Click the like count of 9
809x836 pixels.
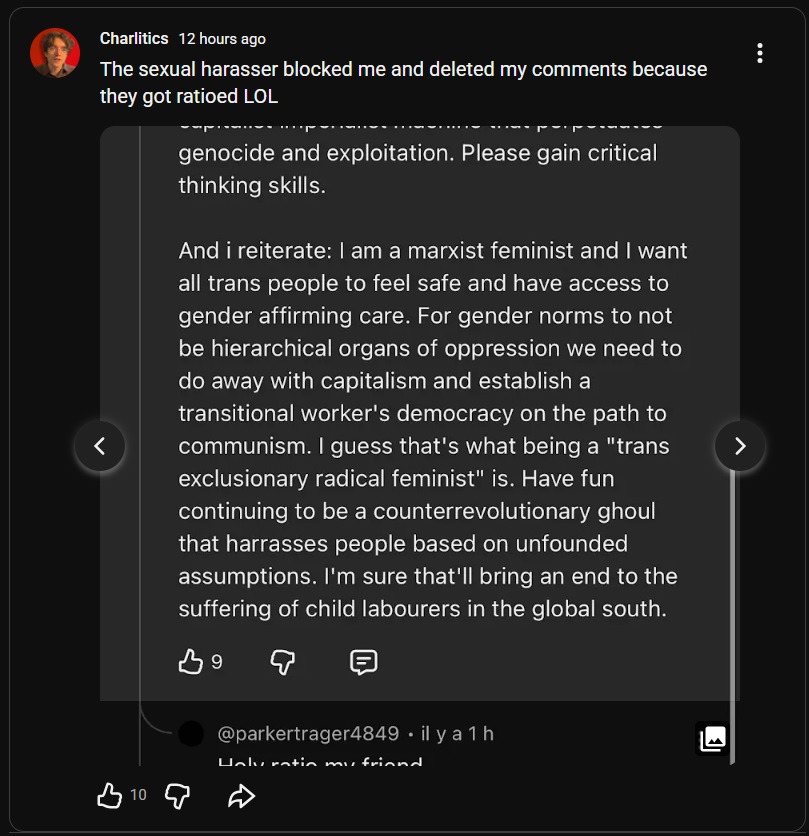click(217, 662)
